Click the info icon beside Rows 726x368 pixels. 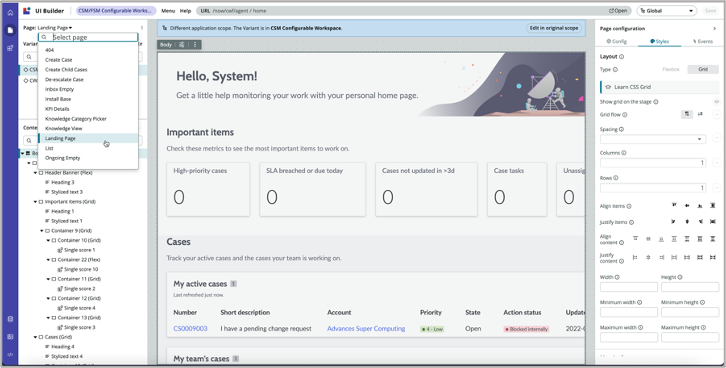click(616, 178)
